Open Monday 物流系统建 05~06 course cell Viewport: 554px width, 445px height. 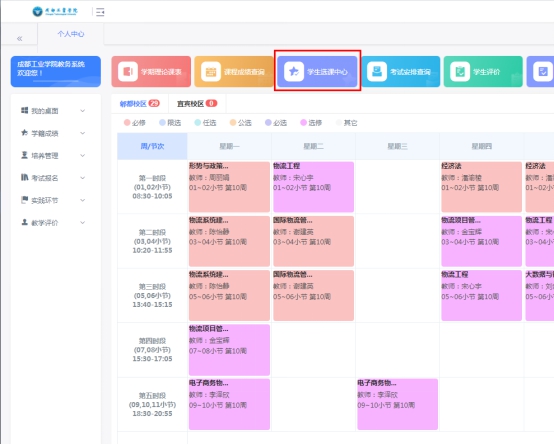click(229, 295)
